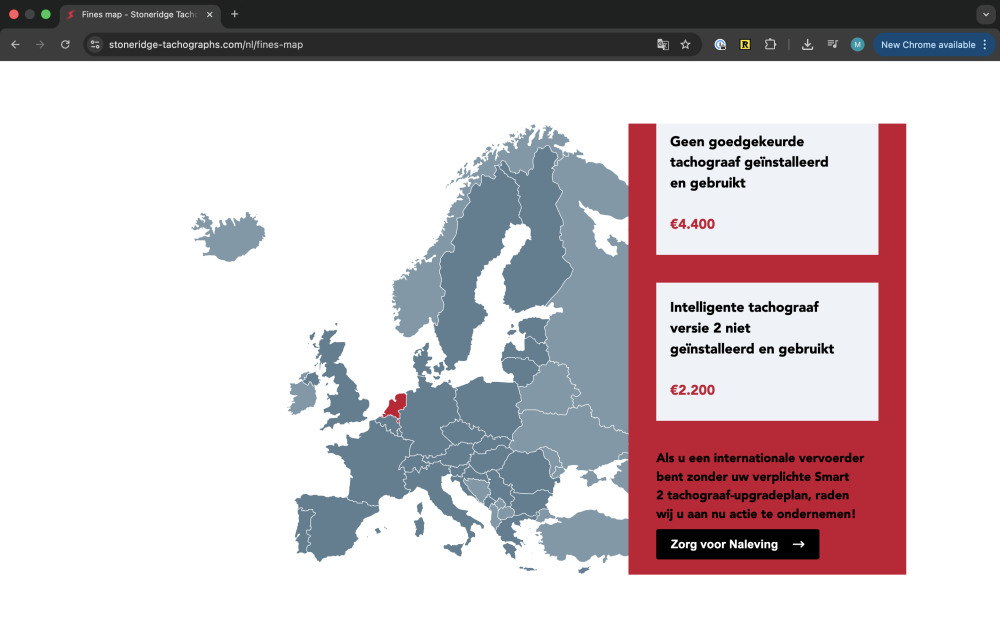Select Iceland on the Europe map

point(228,236)
